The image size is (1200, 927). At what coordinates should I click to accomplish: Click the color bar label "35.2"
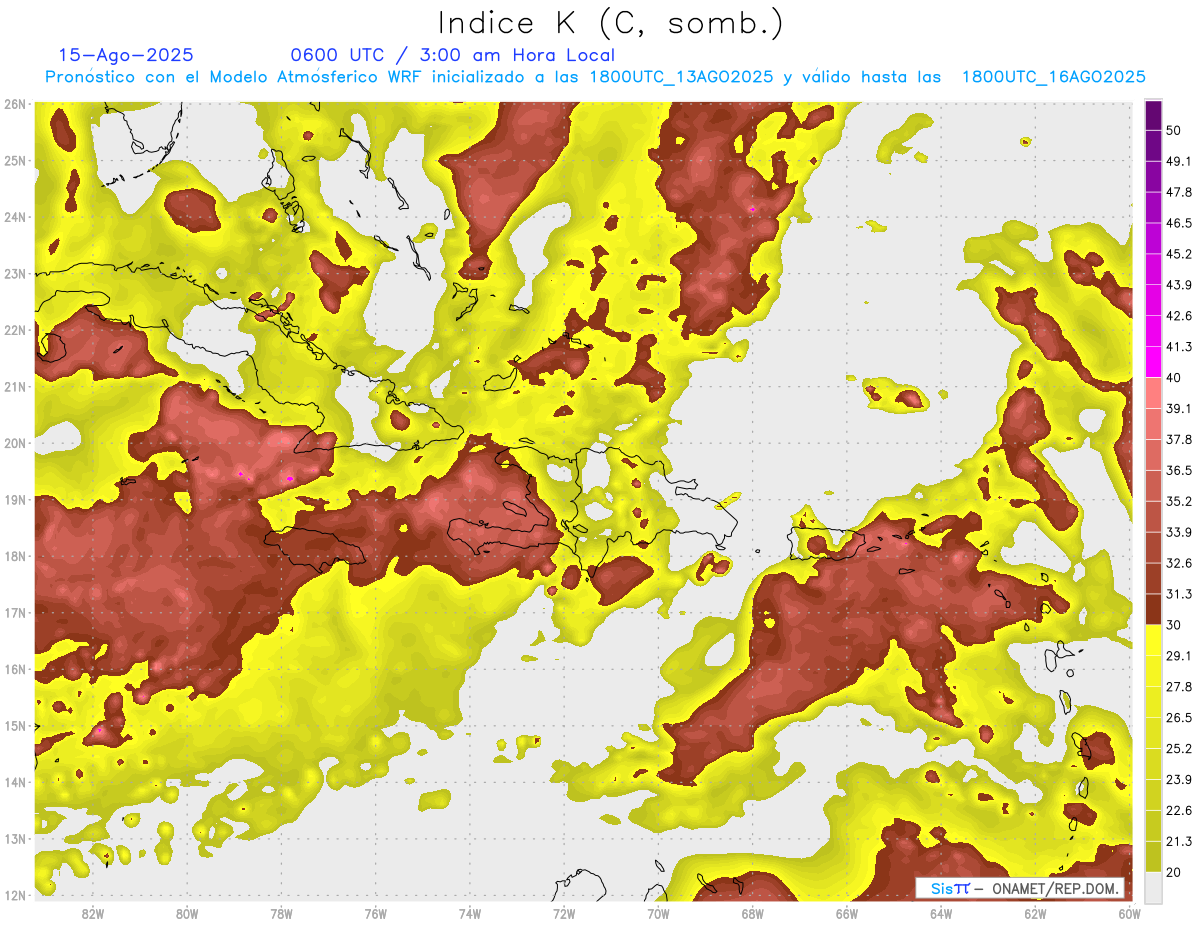click(1179, 501)
